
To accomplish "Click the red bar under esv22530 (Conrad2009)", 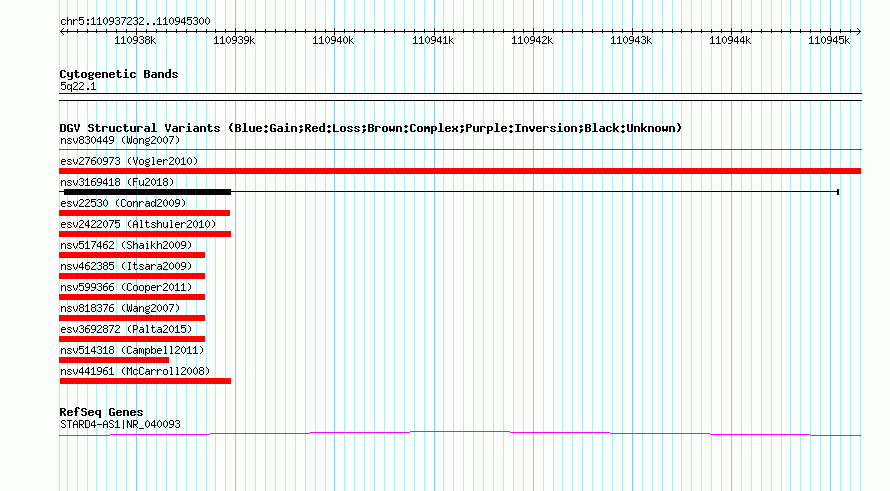I will [x=145, y=213].
